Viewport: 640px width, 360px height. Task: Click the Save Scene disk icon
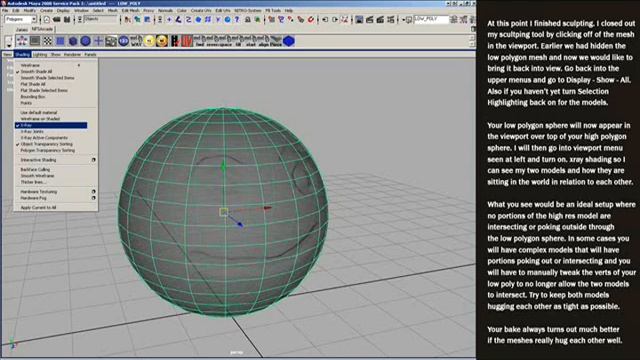click(67, 19)
